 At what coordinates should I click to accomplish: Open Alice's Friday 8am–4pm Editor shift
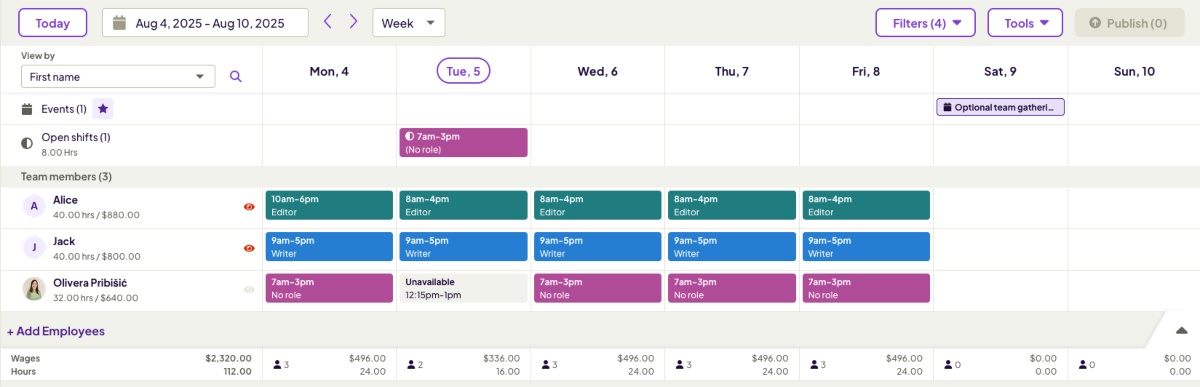866,205
